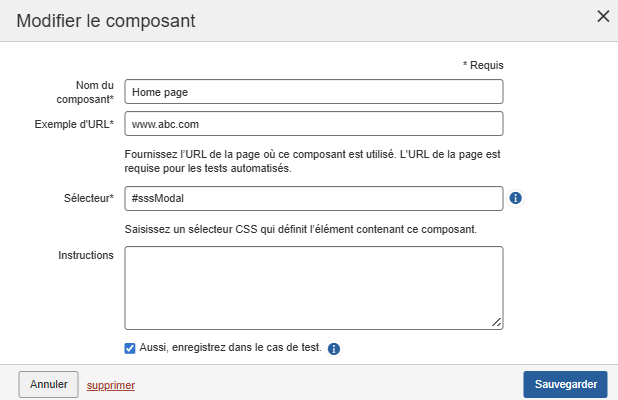Save changes with Sauvegarder button

pos(565,384)
